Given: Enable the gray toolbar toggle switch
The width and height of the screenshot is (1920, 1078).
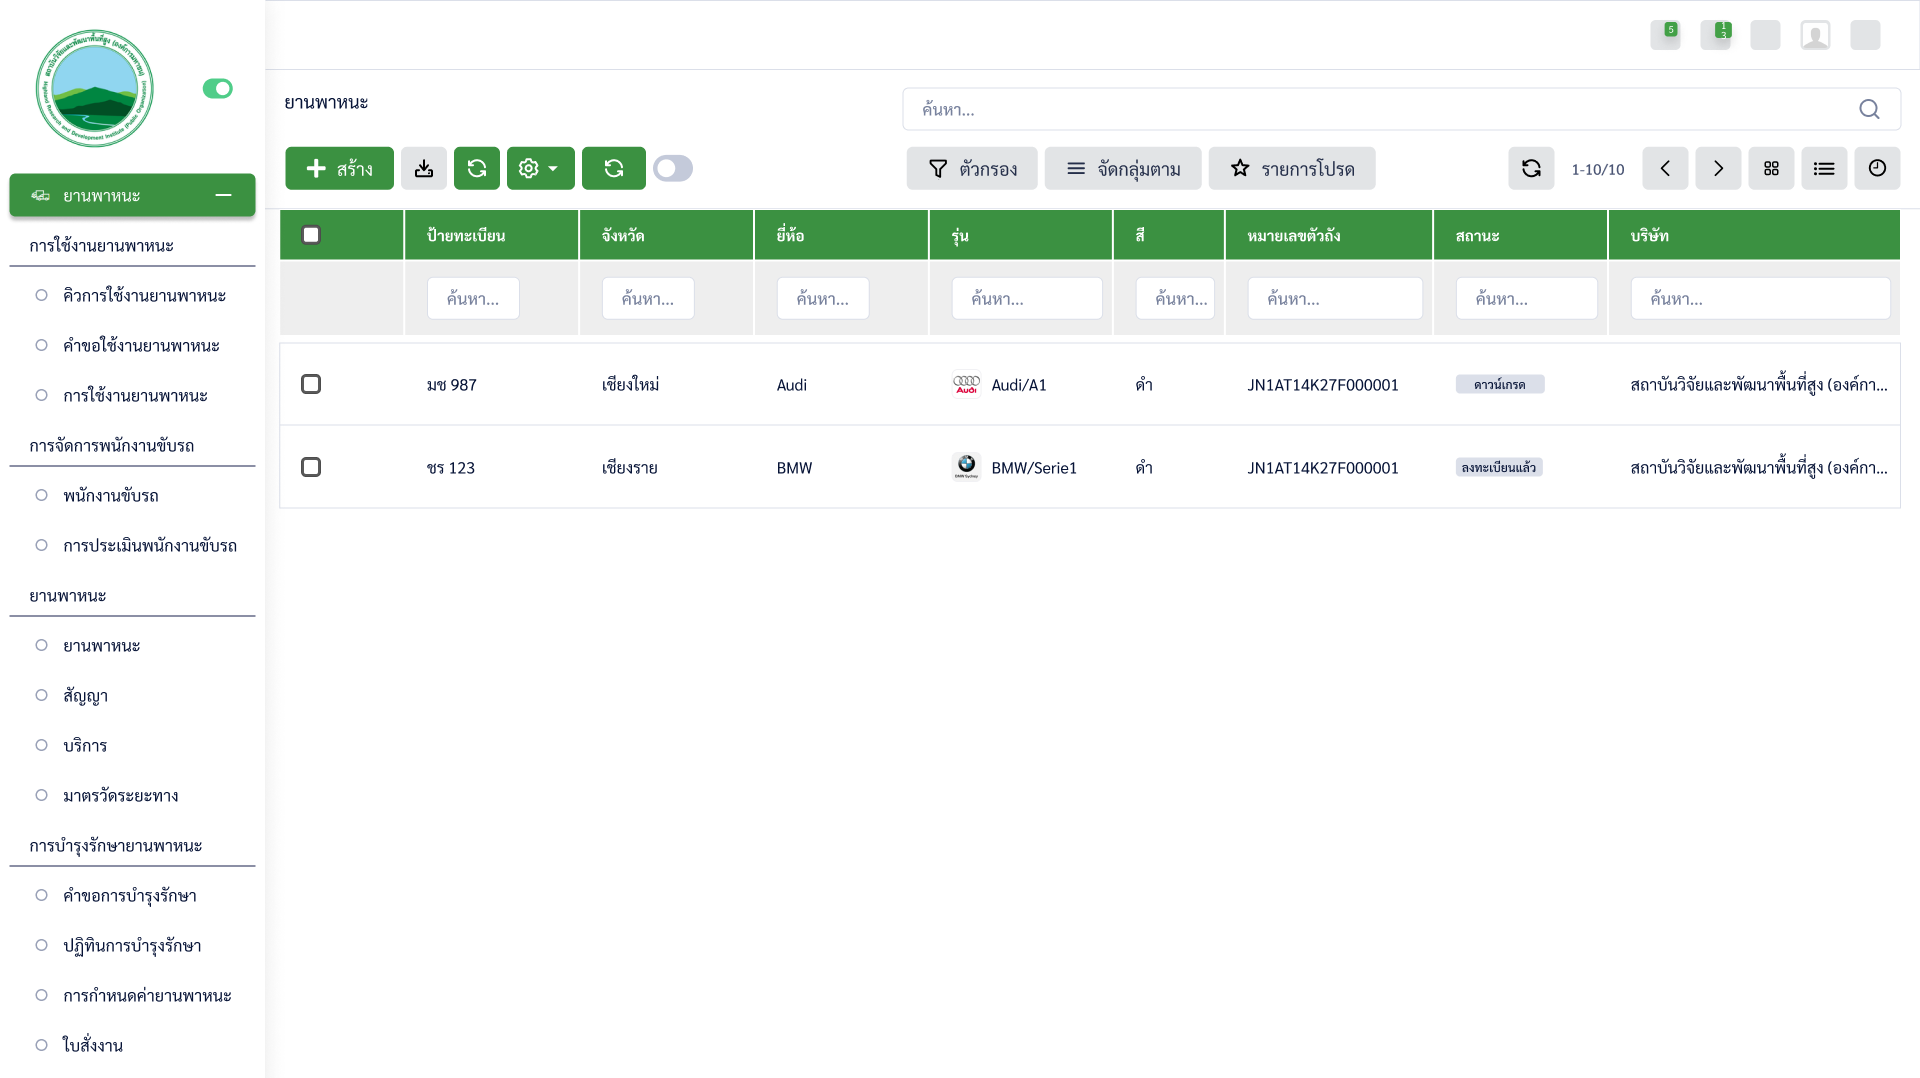Looking at the screenshot, I should click(672, 169).
